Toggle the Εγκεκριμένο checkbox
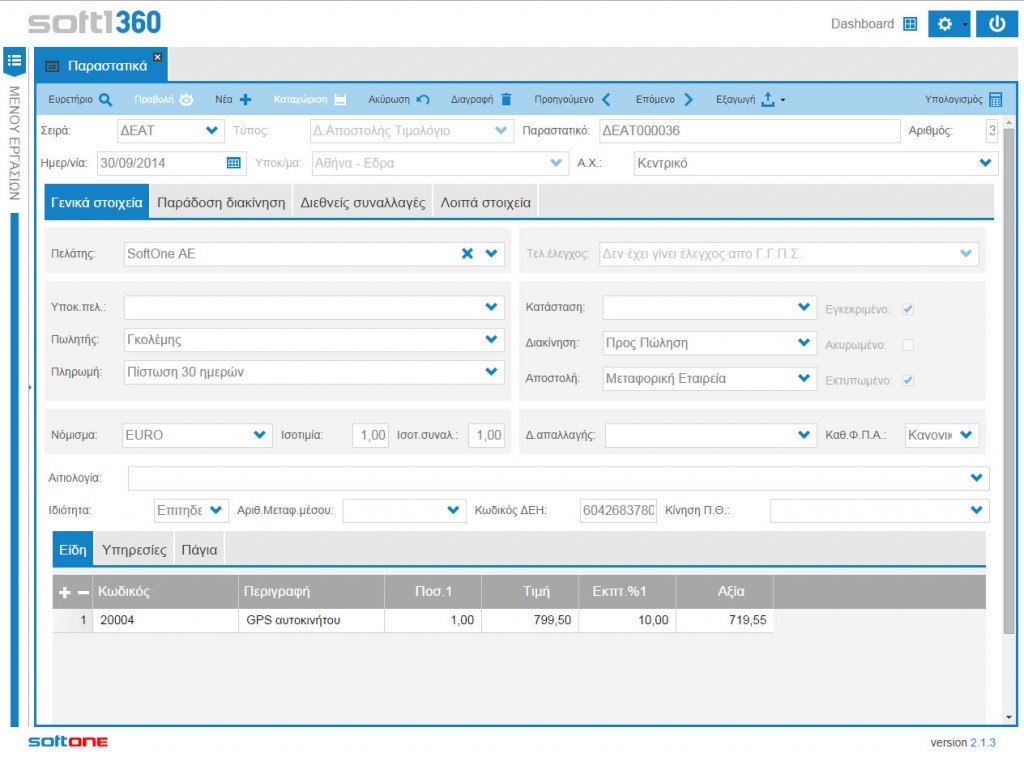Screen dimensions: 1024x757 (908, 309)
